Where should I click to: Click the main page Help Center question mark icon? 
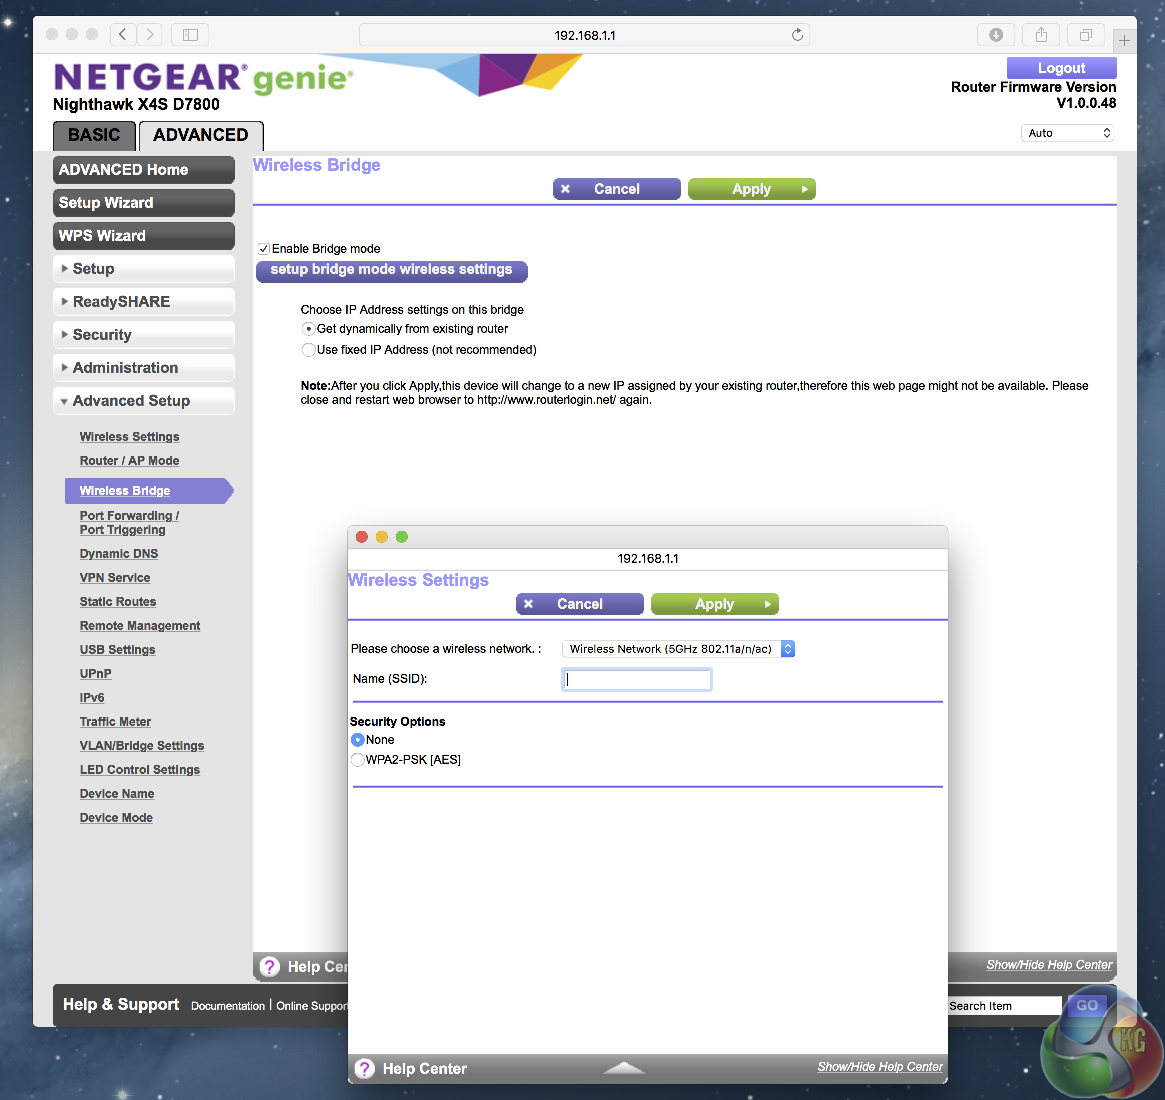270,966
